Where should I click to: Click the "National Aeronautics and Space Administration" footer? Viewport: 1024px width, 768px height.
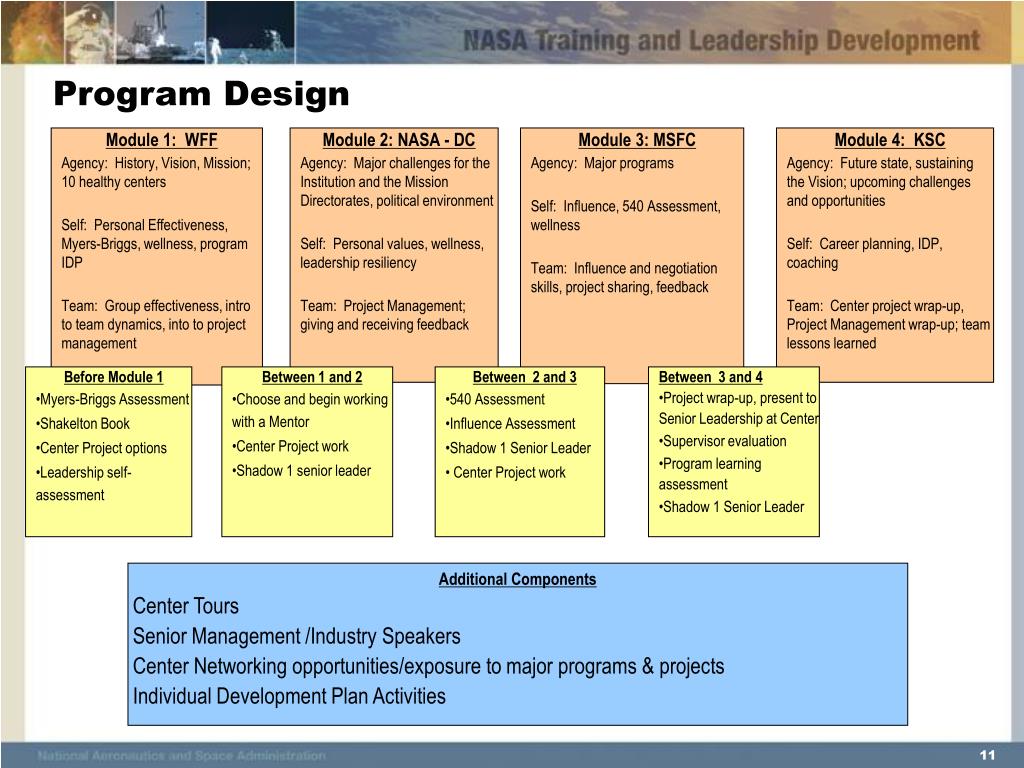(x=182, y=756)
